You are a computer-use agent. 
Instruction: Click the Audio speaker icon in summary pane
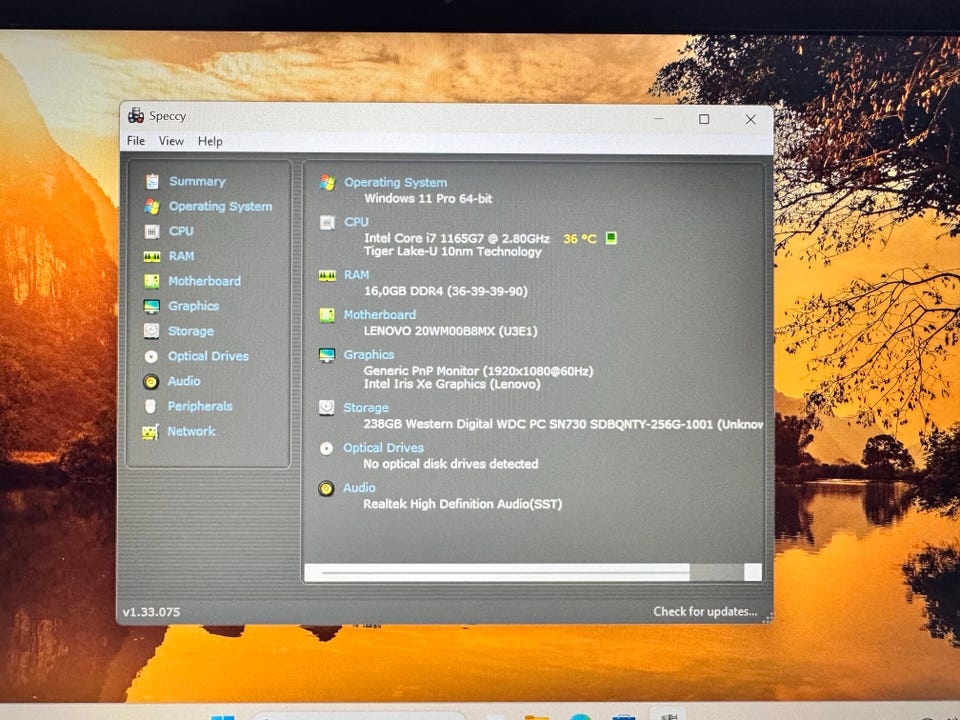tap(326, 488)
